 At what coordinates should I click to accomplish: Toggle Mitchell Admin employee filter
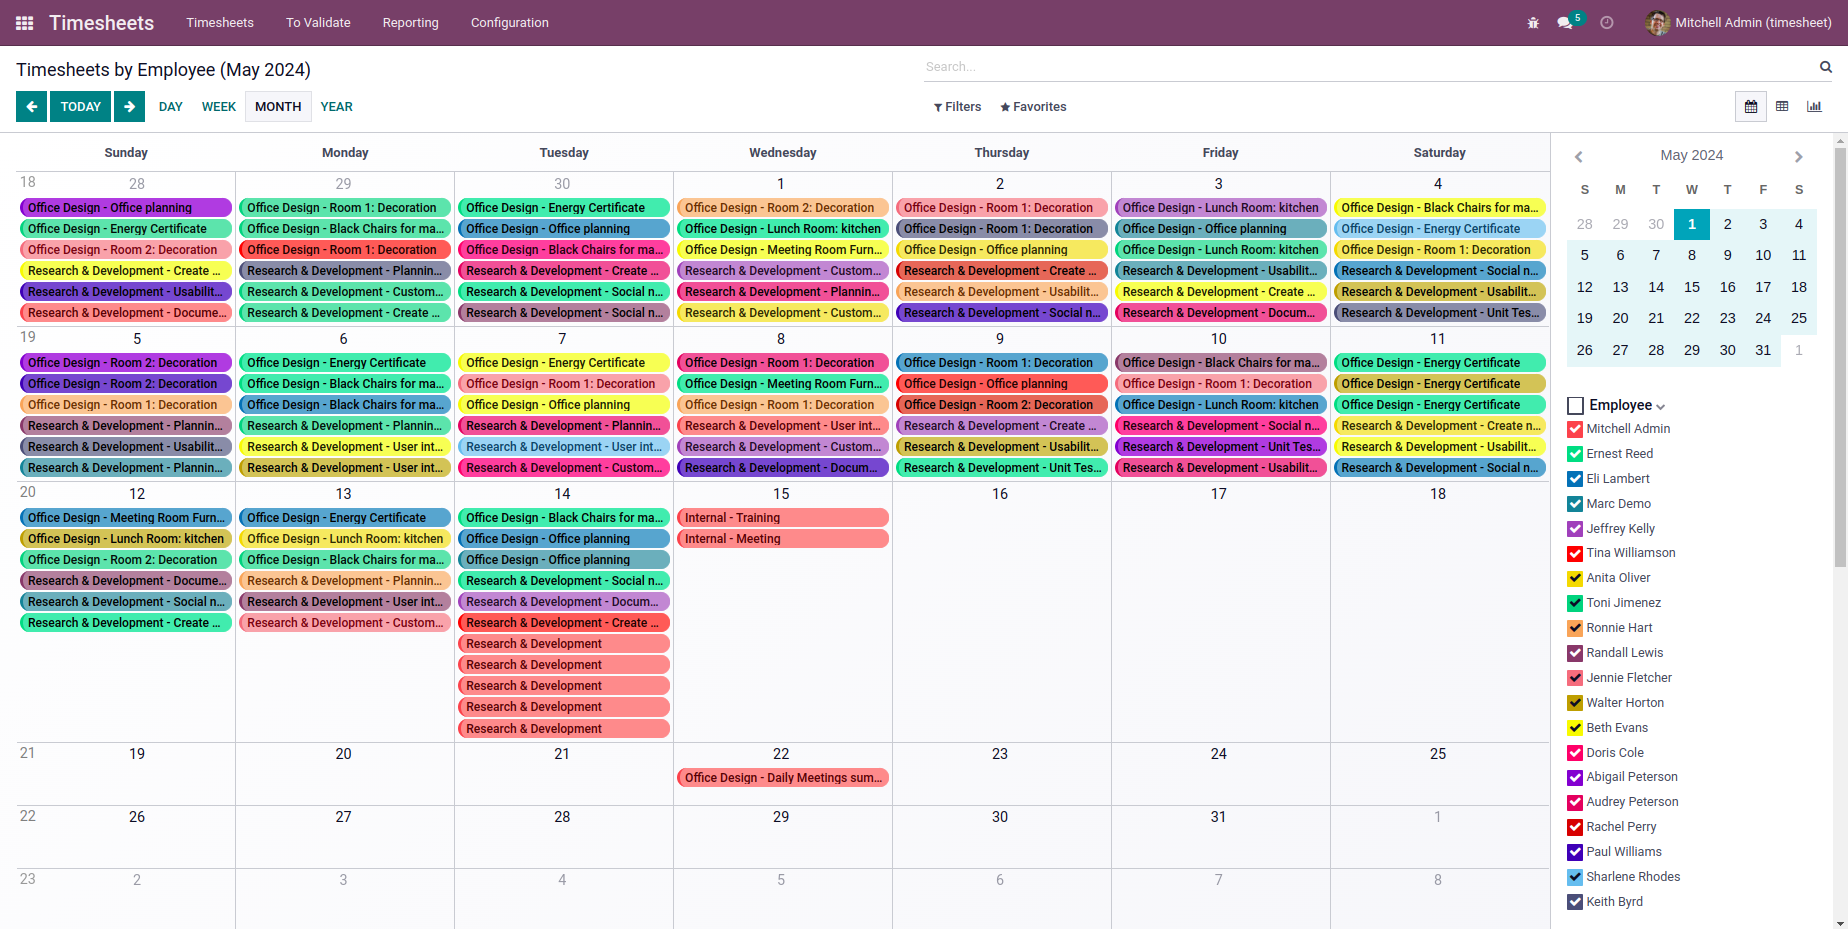[x=1575, y=430]
